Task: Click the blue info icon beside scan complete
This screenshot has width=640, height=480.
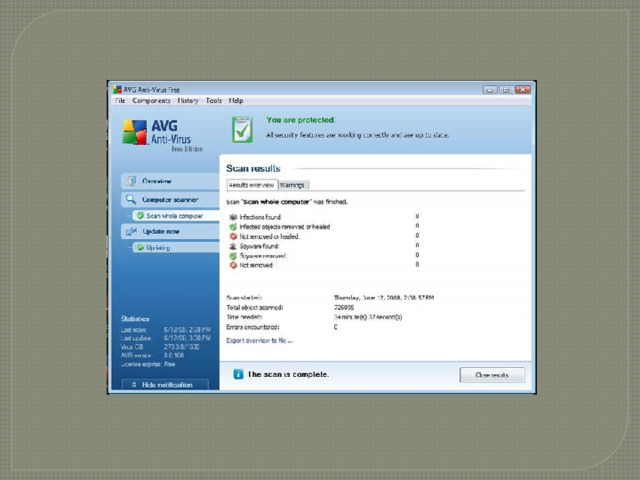Action: pyautogui.click(x=238, y=374)
